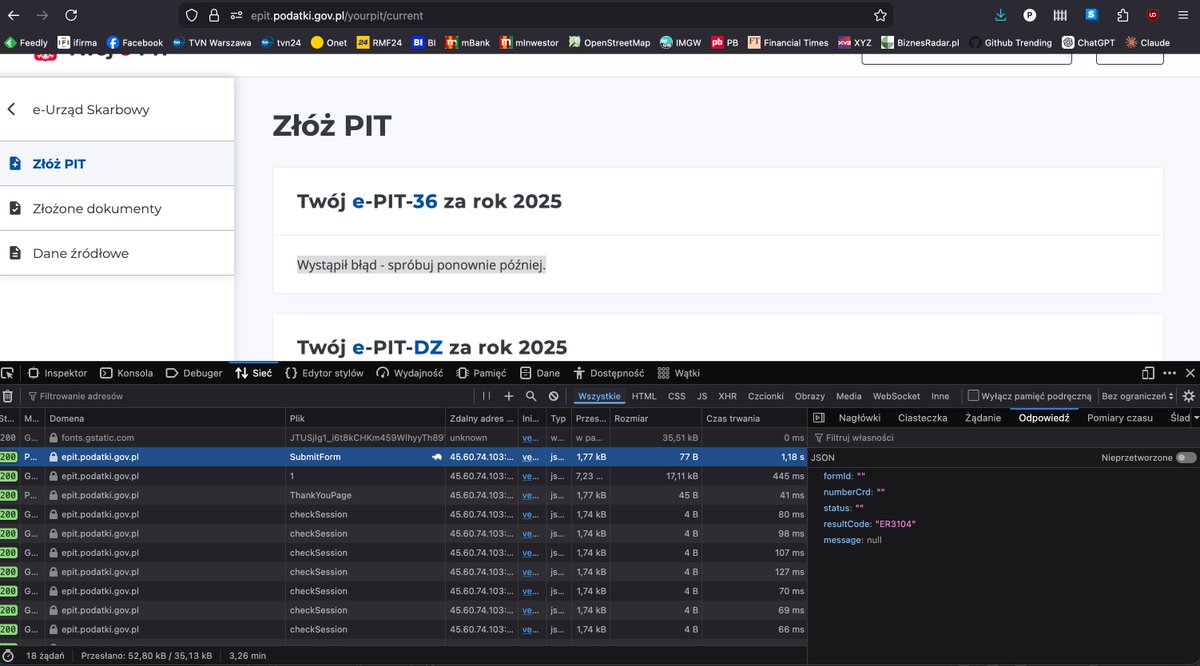Filter requests by Obrazy
The image size is (1200, 666).
(x=810, y=396)
